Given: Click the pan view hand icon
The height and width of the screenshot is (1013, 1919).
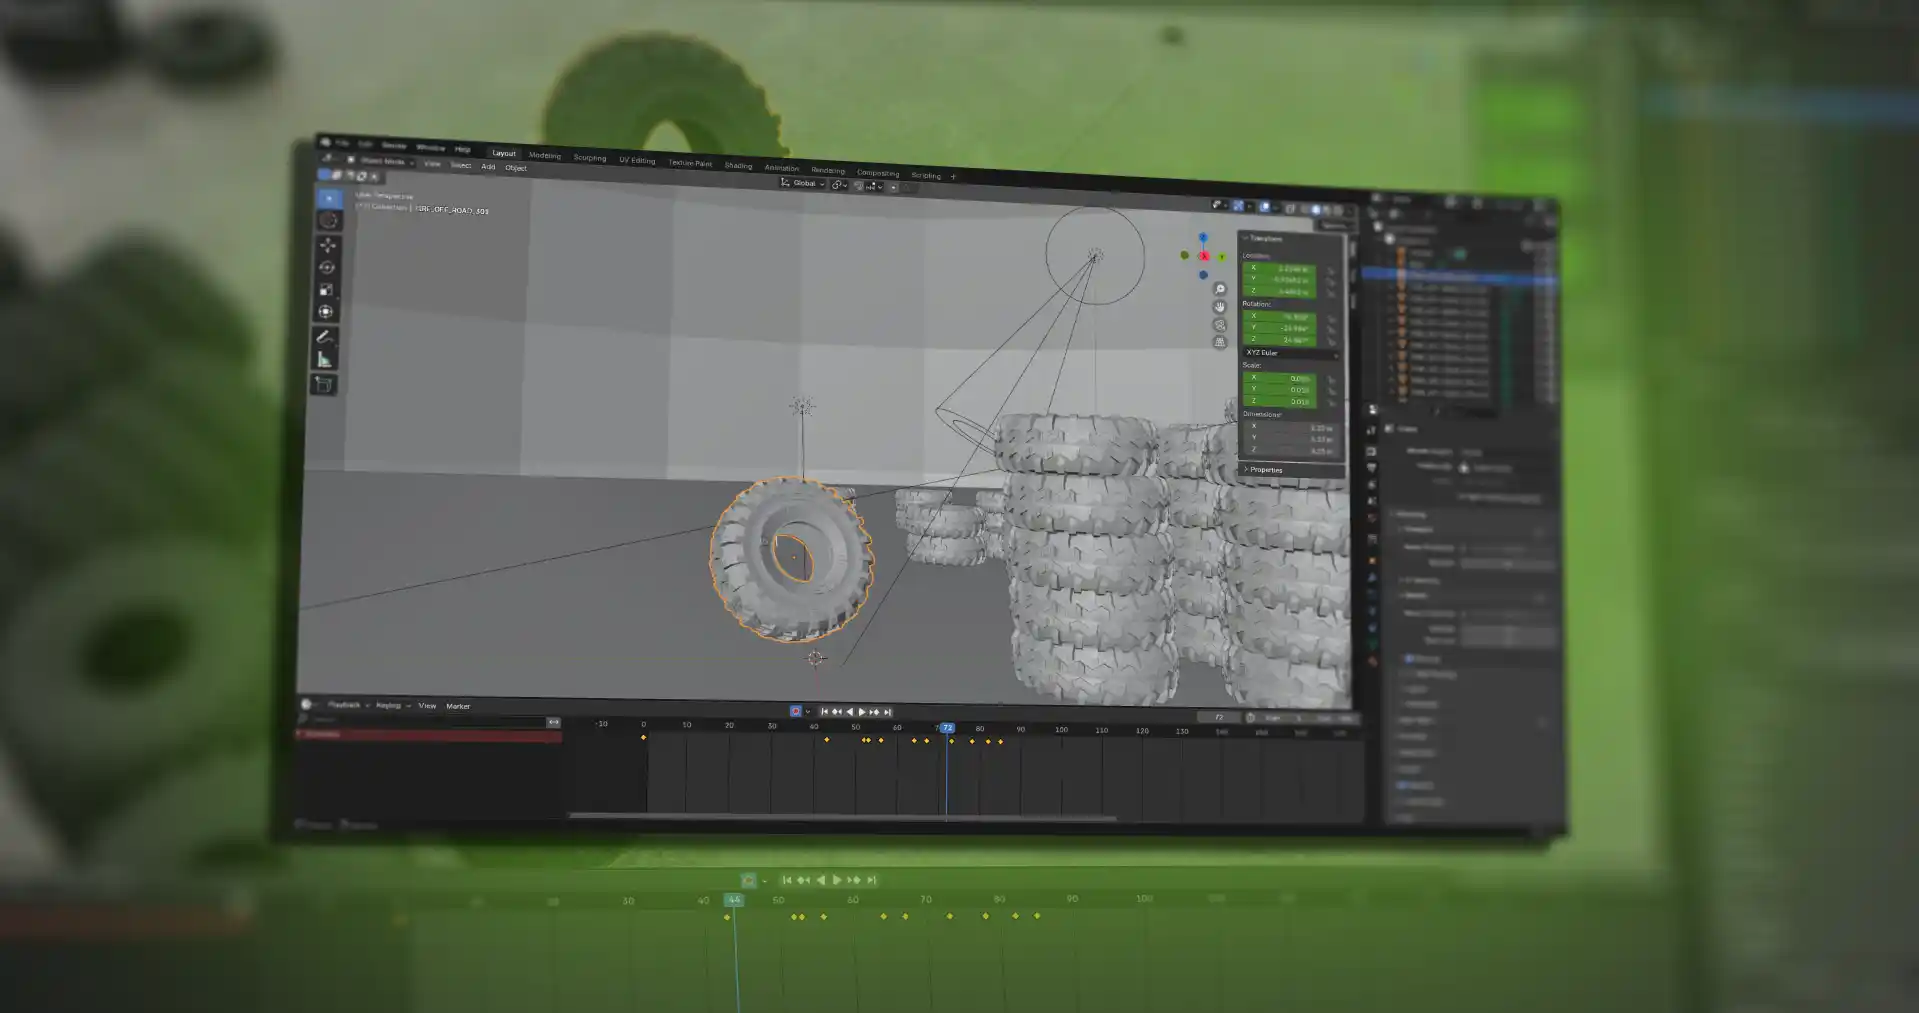Looking at the screenshot, I should point(1219,307).
